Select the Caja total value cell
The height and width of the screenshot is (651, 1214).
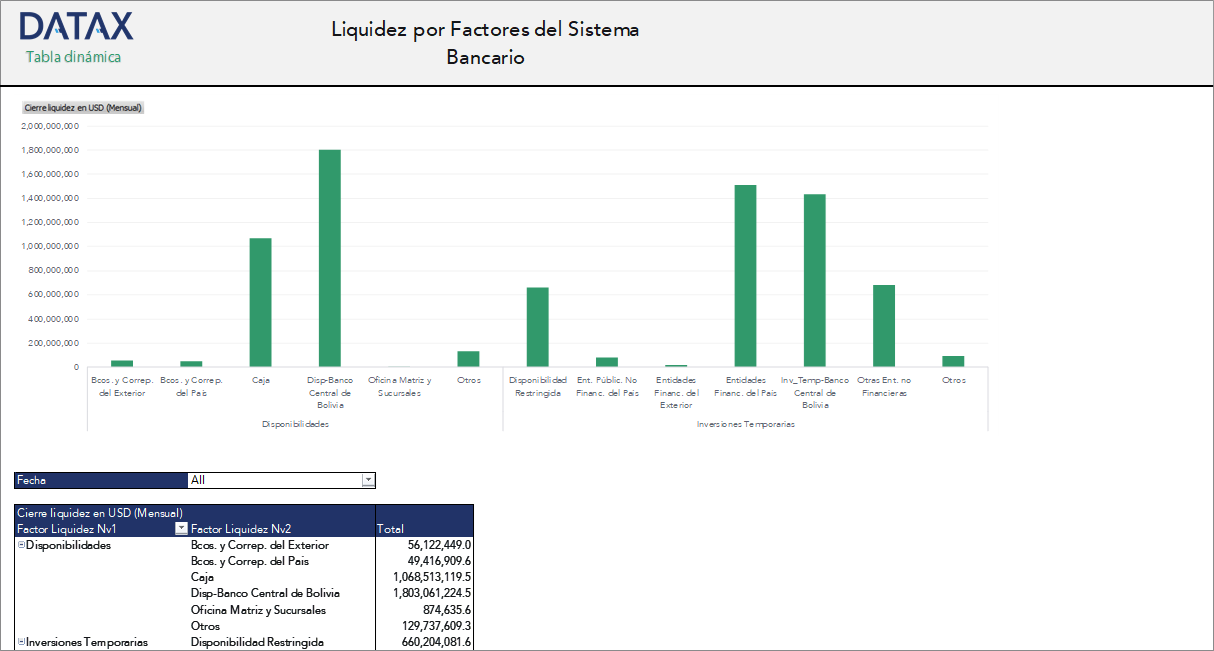click(x=433, y=576)
